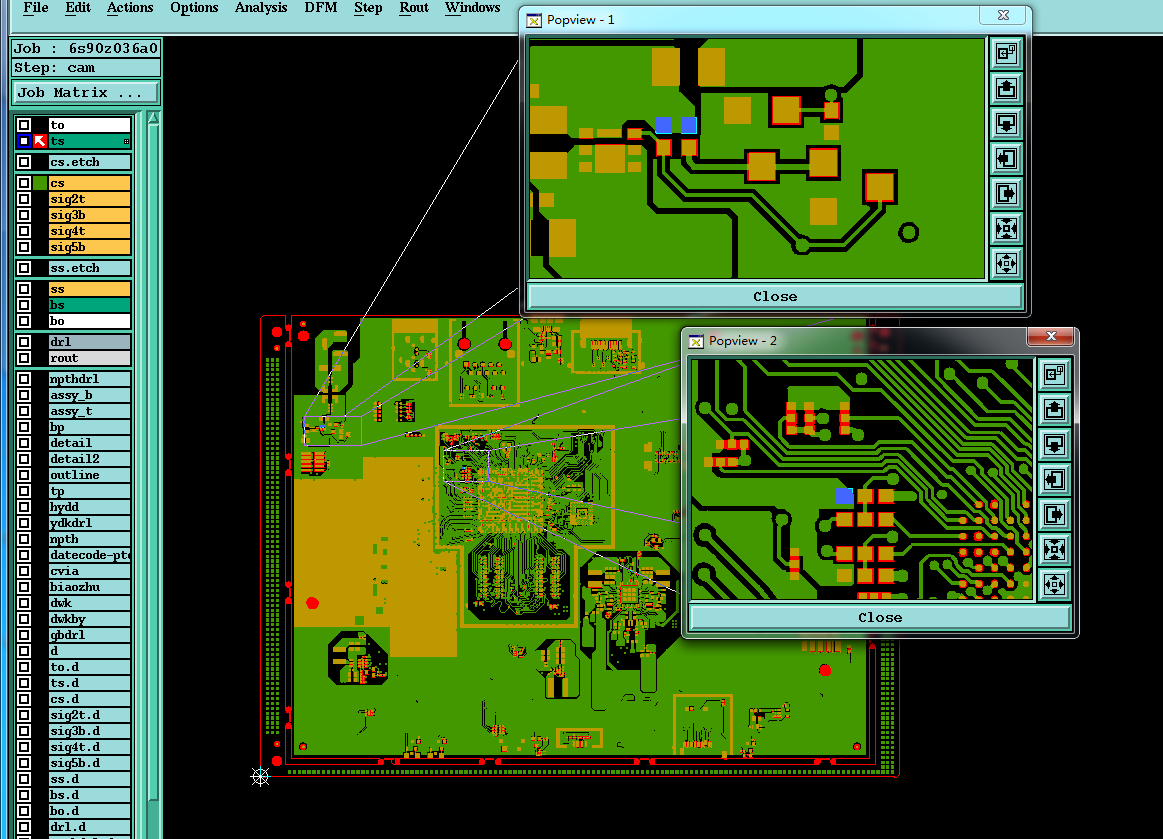1163x839 pixels.
Task: Toggle the 'drl' layer checkbox
Action: point(24,342)
